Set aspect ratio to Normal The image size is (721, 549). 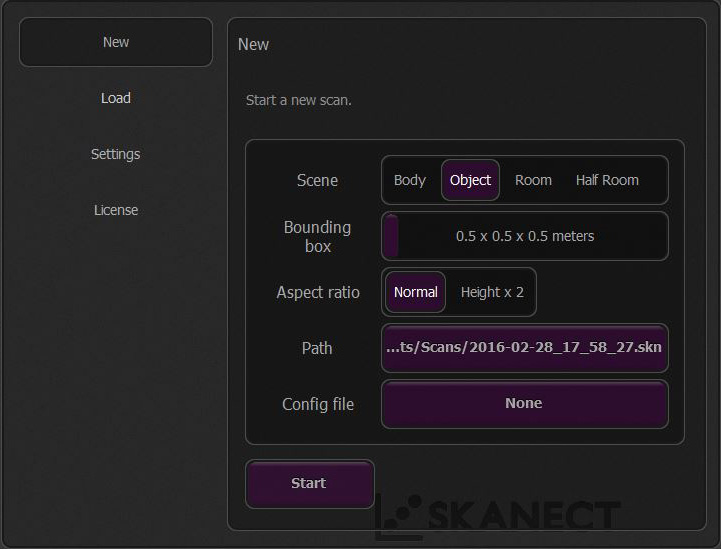416,292
